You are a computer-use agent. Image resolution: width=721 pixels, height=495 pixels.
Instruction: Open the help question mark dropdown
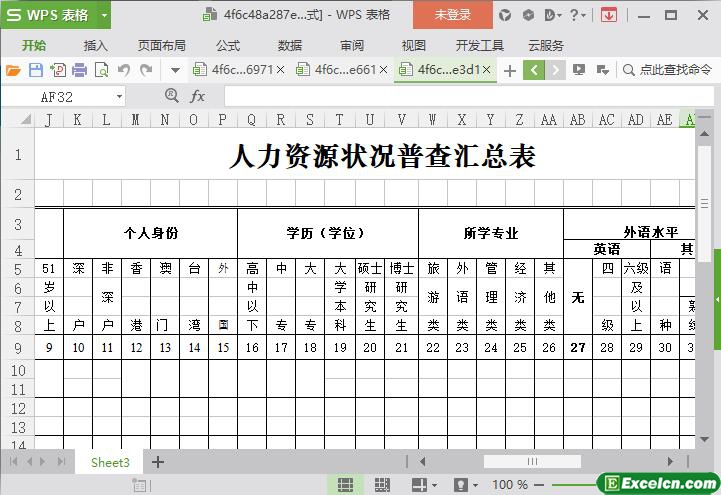(578, 15)
